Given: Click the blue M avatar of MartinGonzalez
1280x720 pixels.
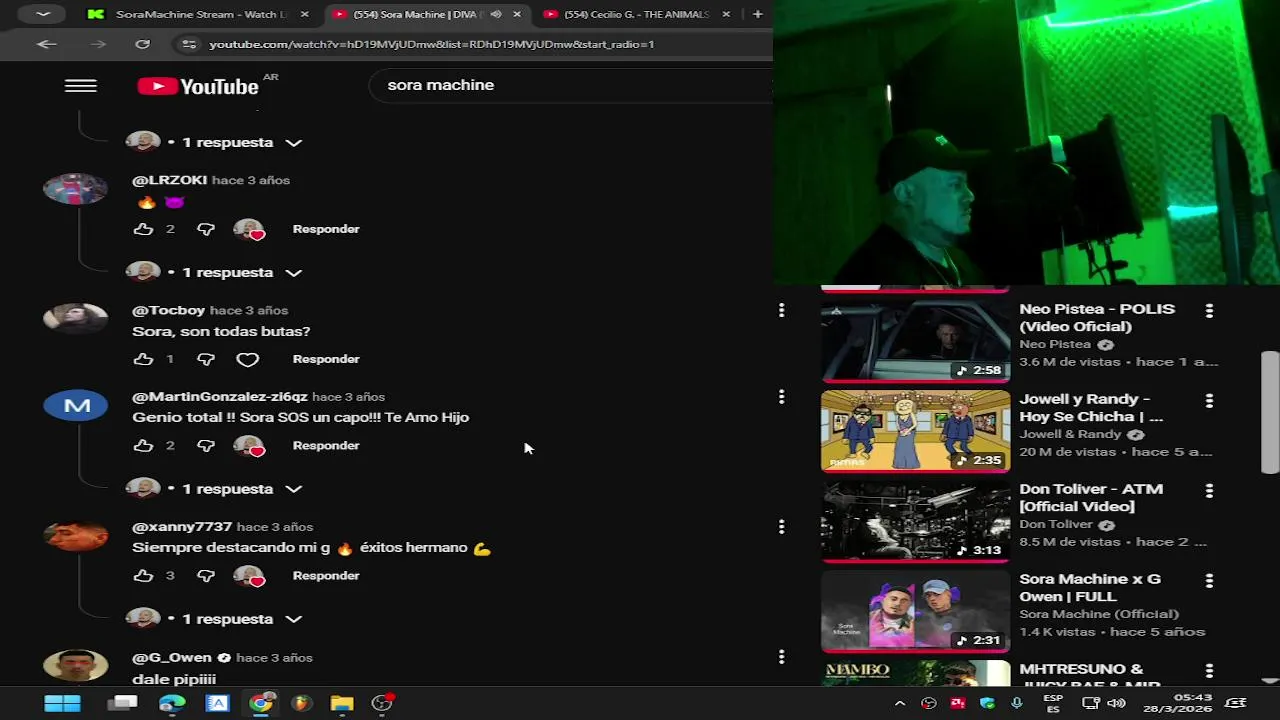Looking at the screenshot, I should (x=76, y=406).
